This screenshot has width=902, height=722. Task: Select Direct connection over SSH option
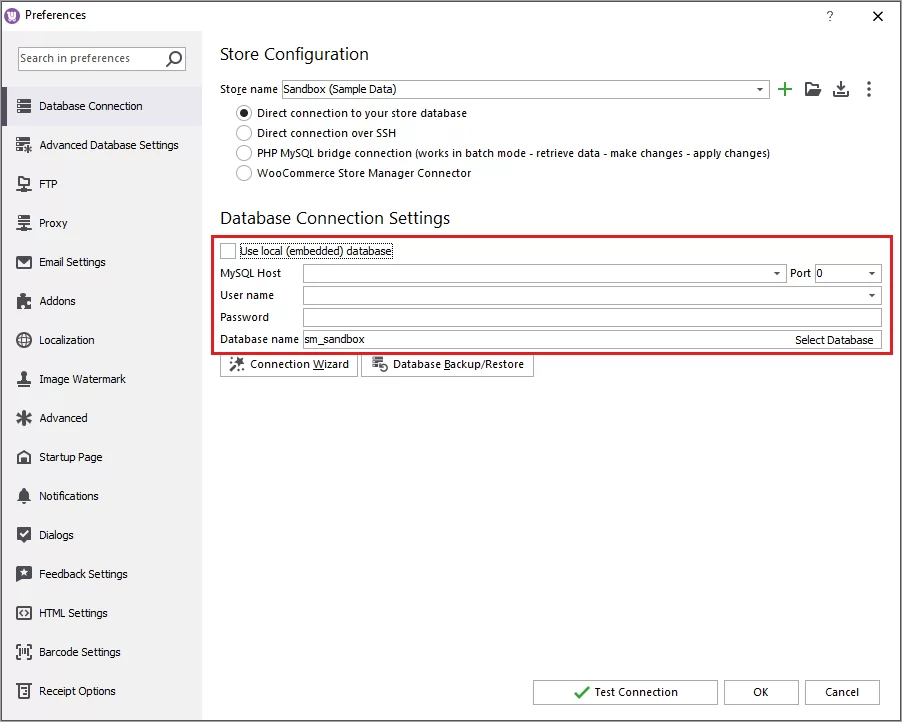point(243,133)
